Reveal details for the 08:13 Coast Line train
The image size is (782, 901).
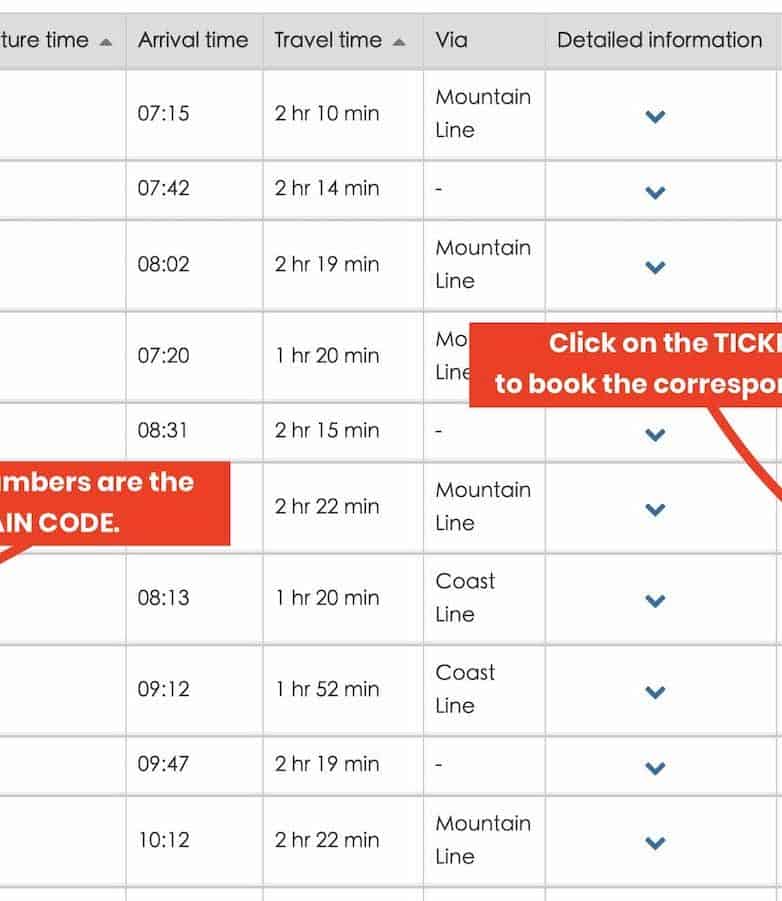click(655, 600)
